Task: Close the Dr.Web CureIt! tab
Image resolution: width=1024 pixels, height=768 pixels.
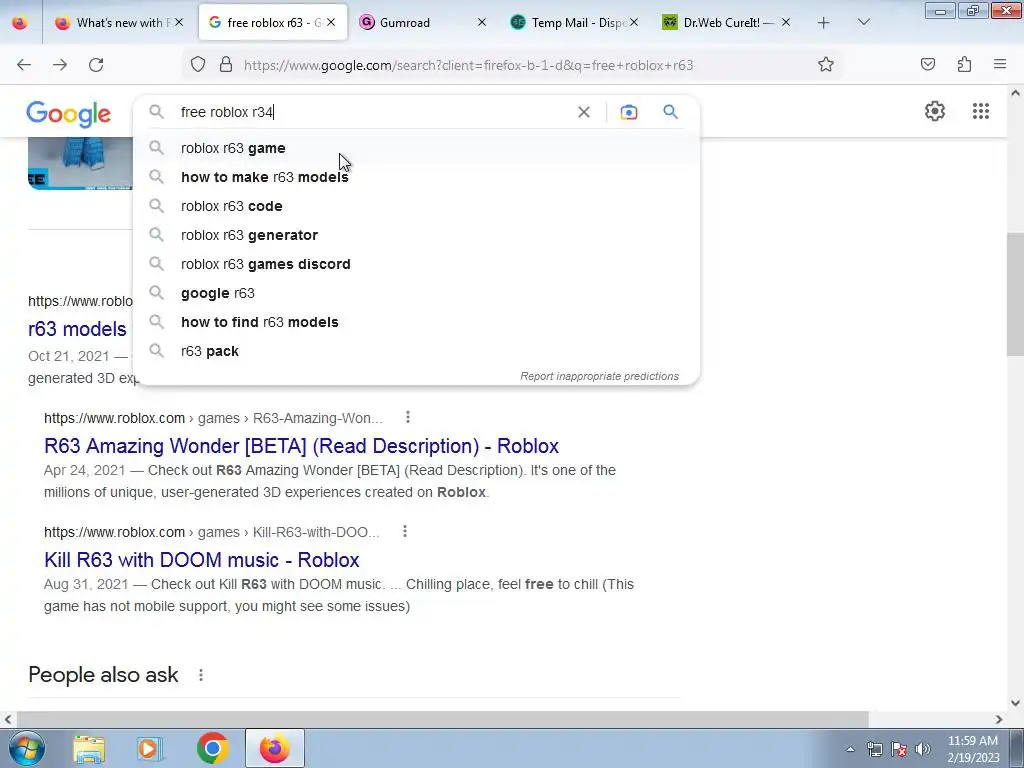Action: point(786,23)
